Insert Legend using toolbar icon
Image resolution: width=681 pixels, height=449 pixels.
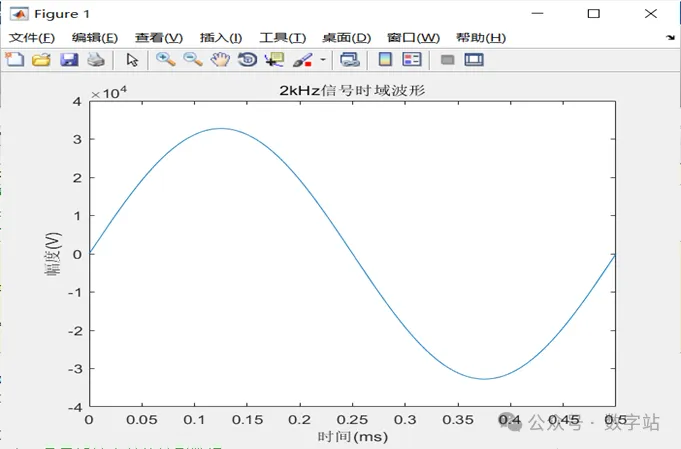pyautogui.click(x=412, y=59)
